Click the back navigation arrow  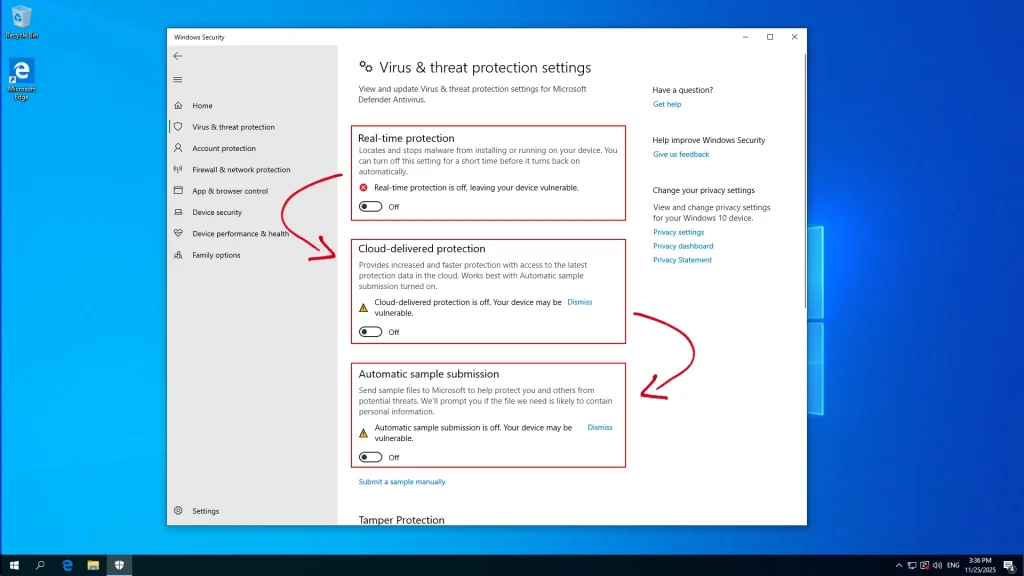pyautogui.click(x=178, y=56)
